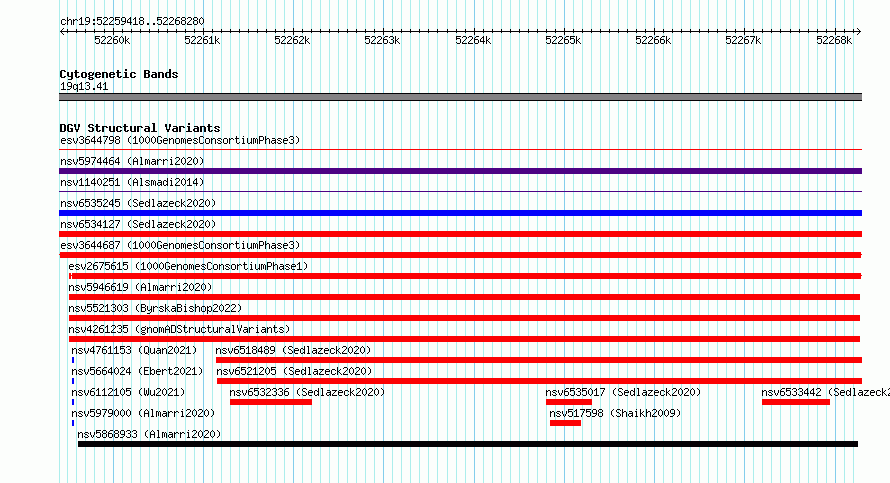
Task: Click the 52264k ruler label
Action: coord(473,40)
